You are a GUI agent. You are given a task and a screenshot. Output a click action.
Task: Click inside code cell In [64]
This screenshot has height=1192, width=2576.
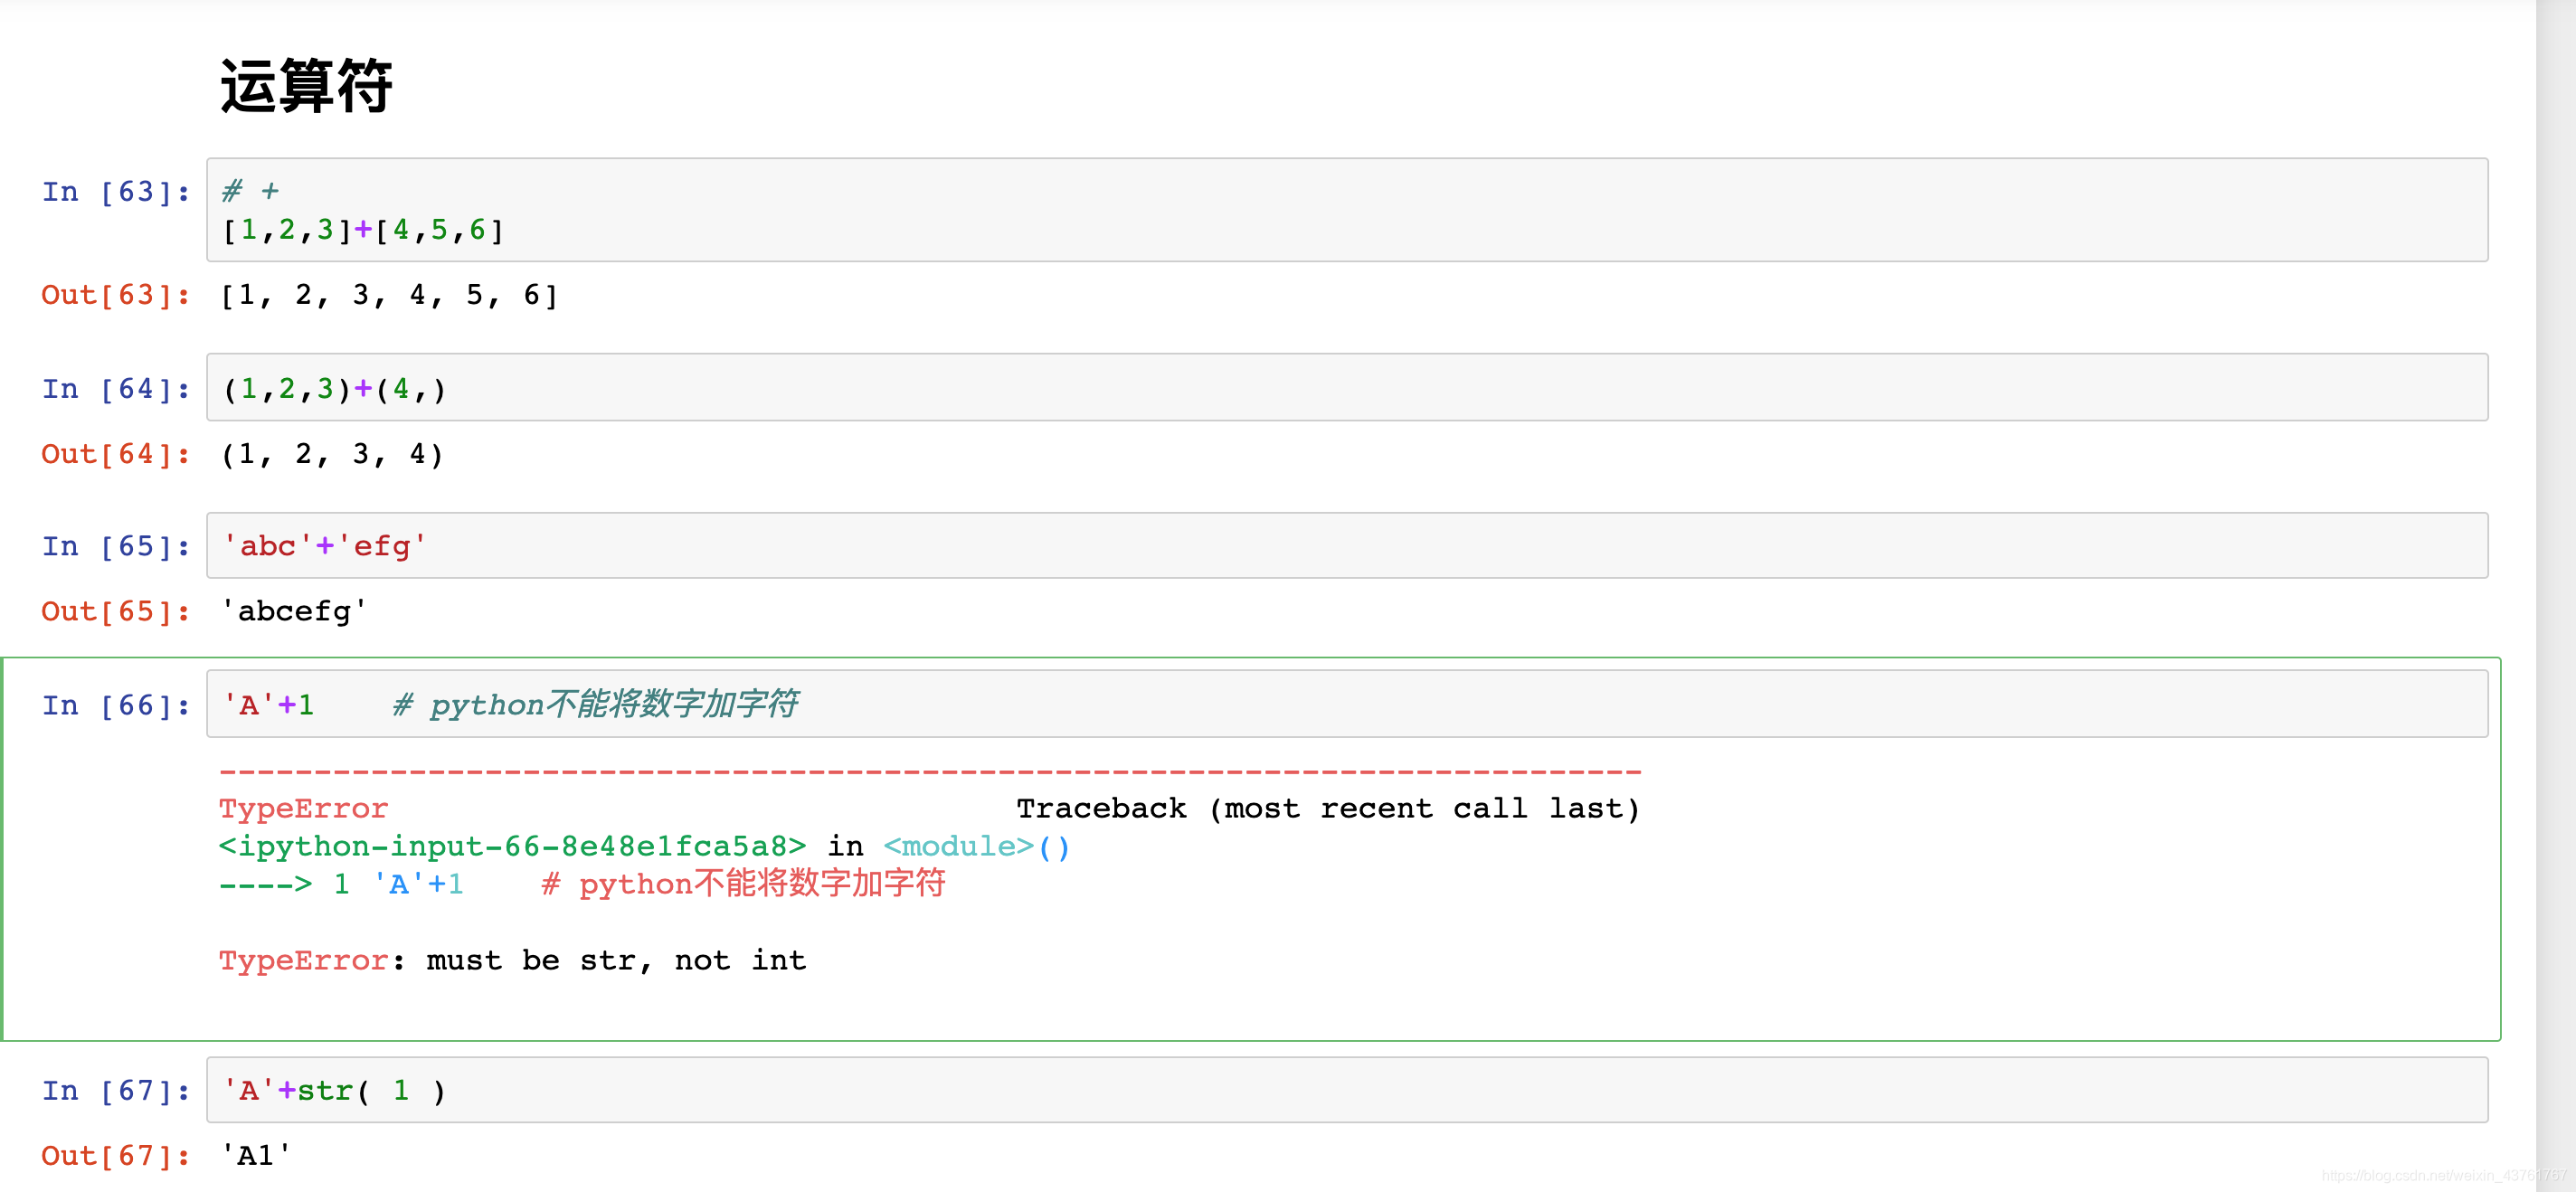click(1347, 387)
